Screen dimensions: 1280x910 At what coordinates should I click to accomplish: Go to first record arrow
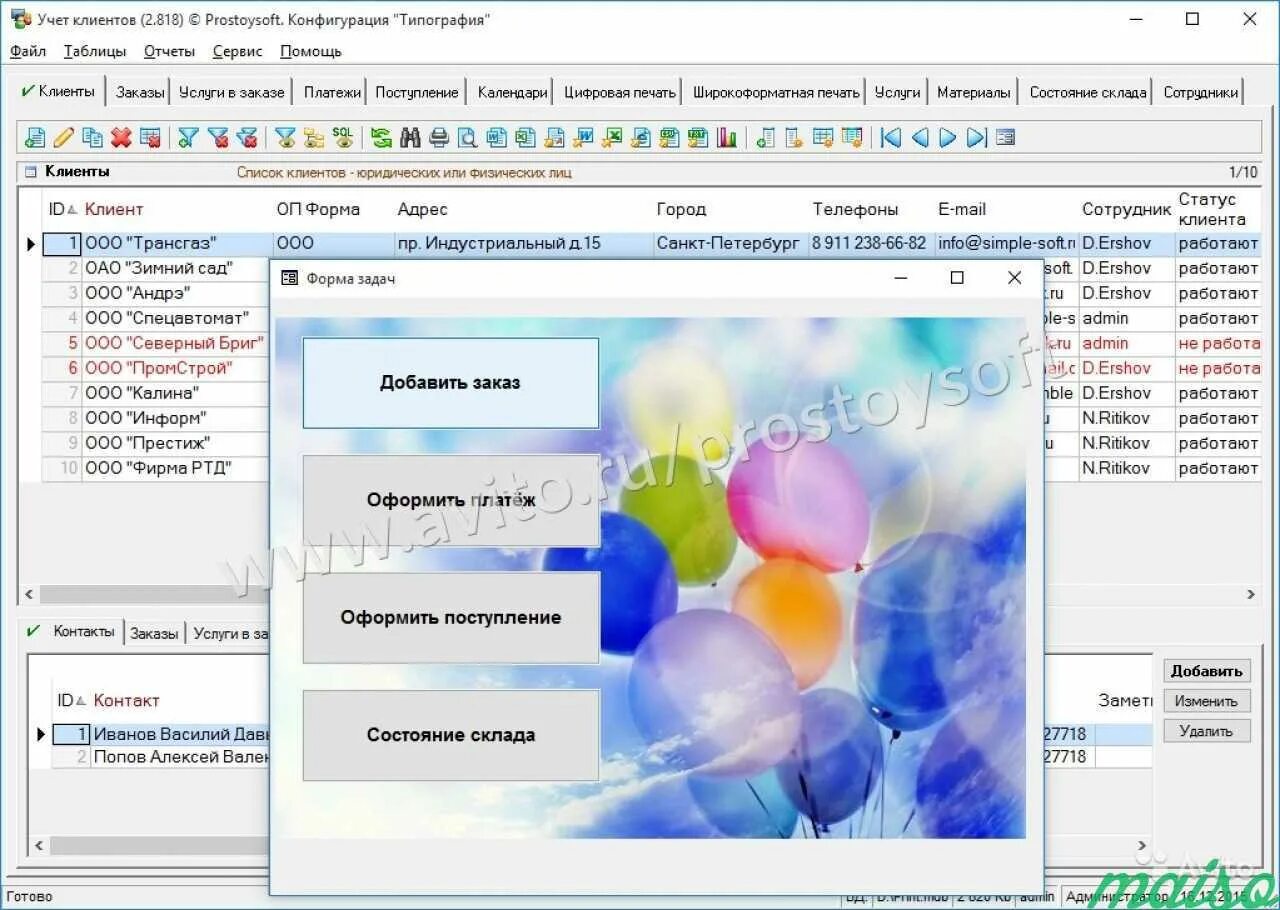point(891,138)
